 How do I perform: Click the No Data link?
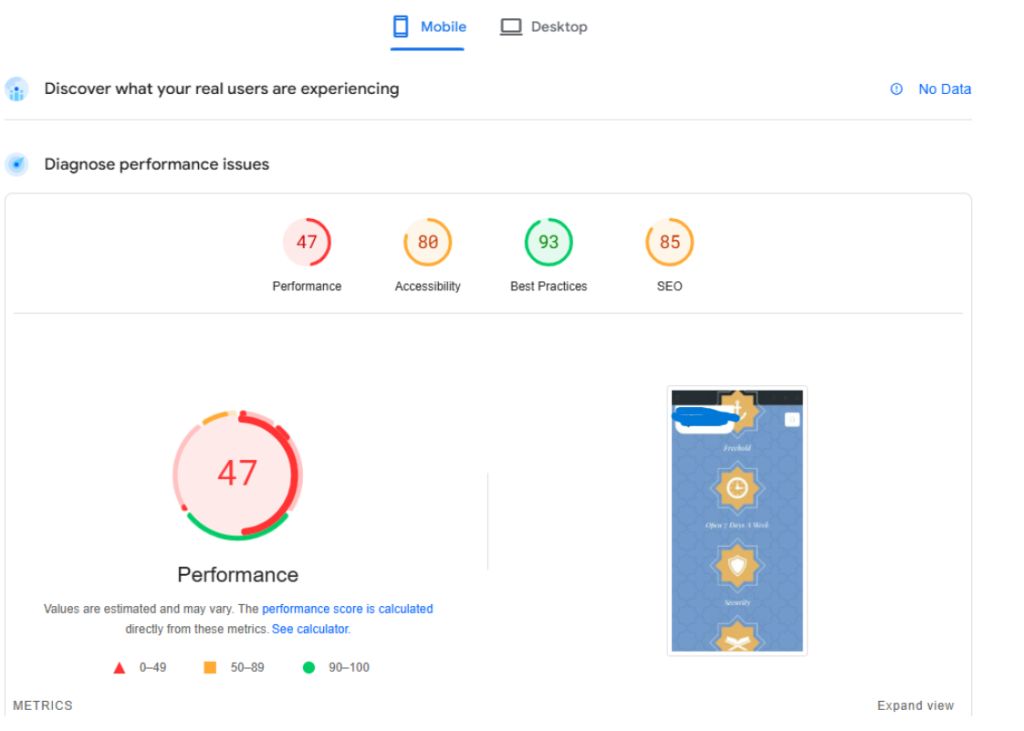(944, 89)
